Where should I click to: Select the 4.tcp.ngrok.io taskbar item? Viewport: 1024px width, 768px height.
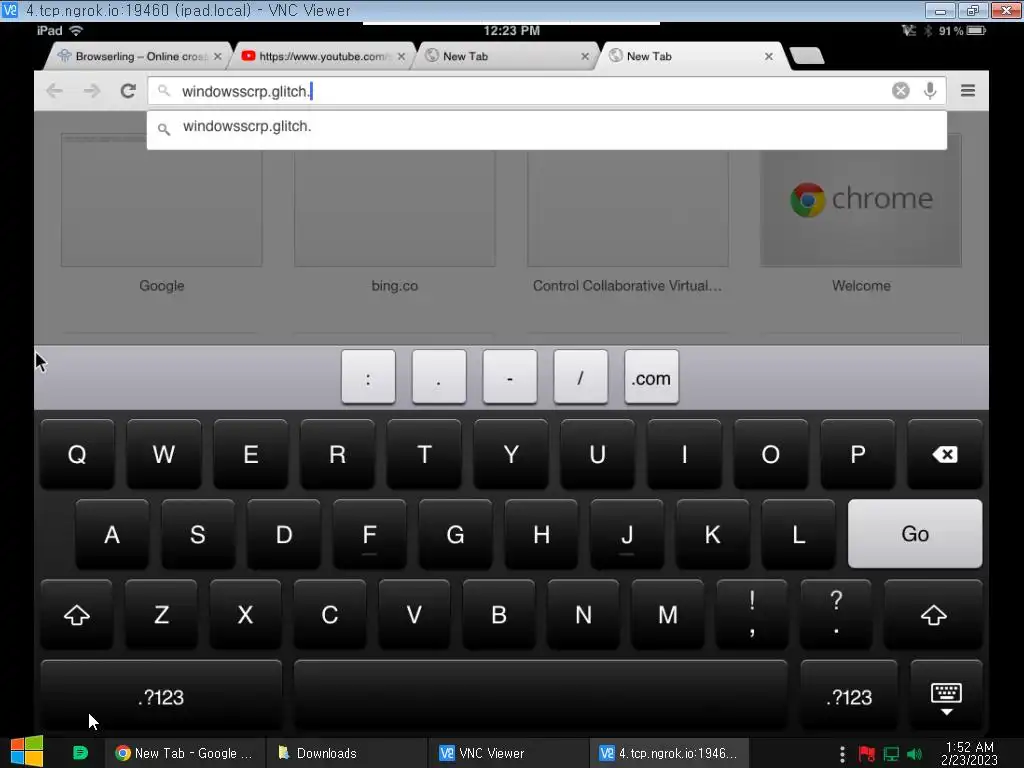click(669, 753)
